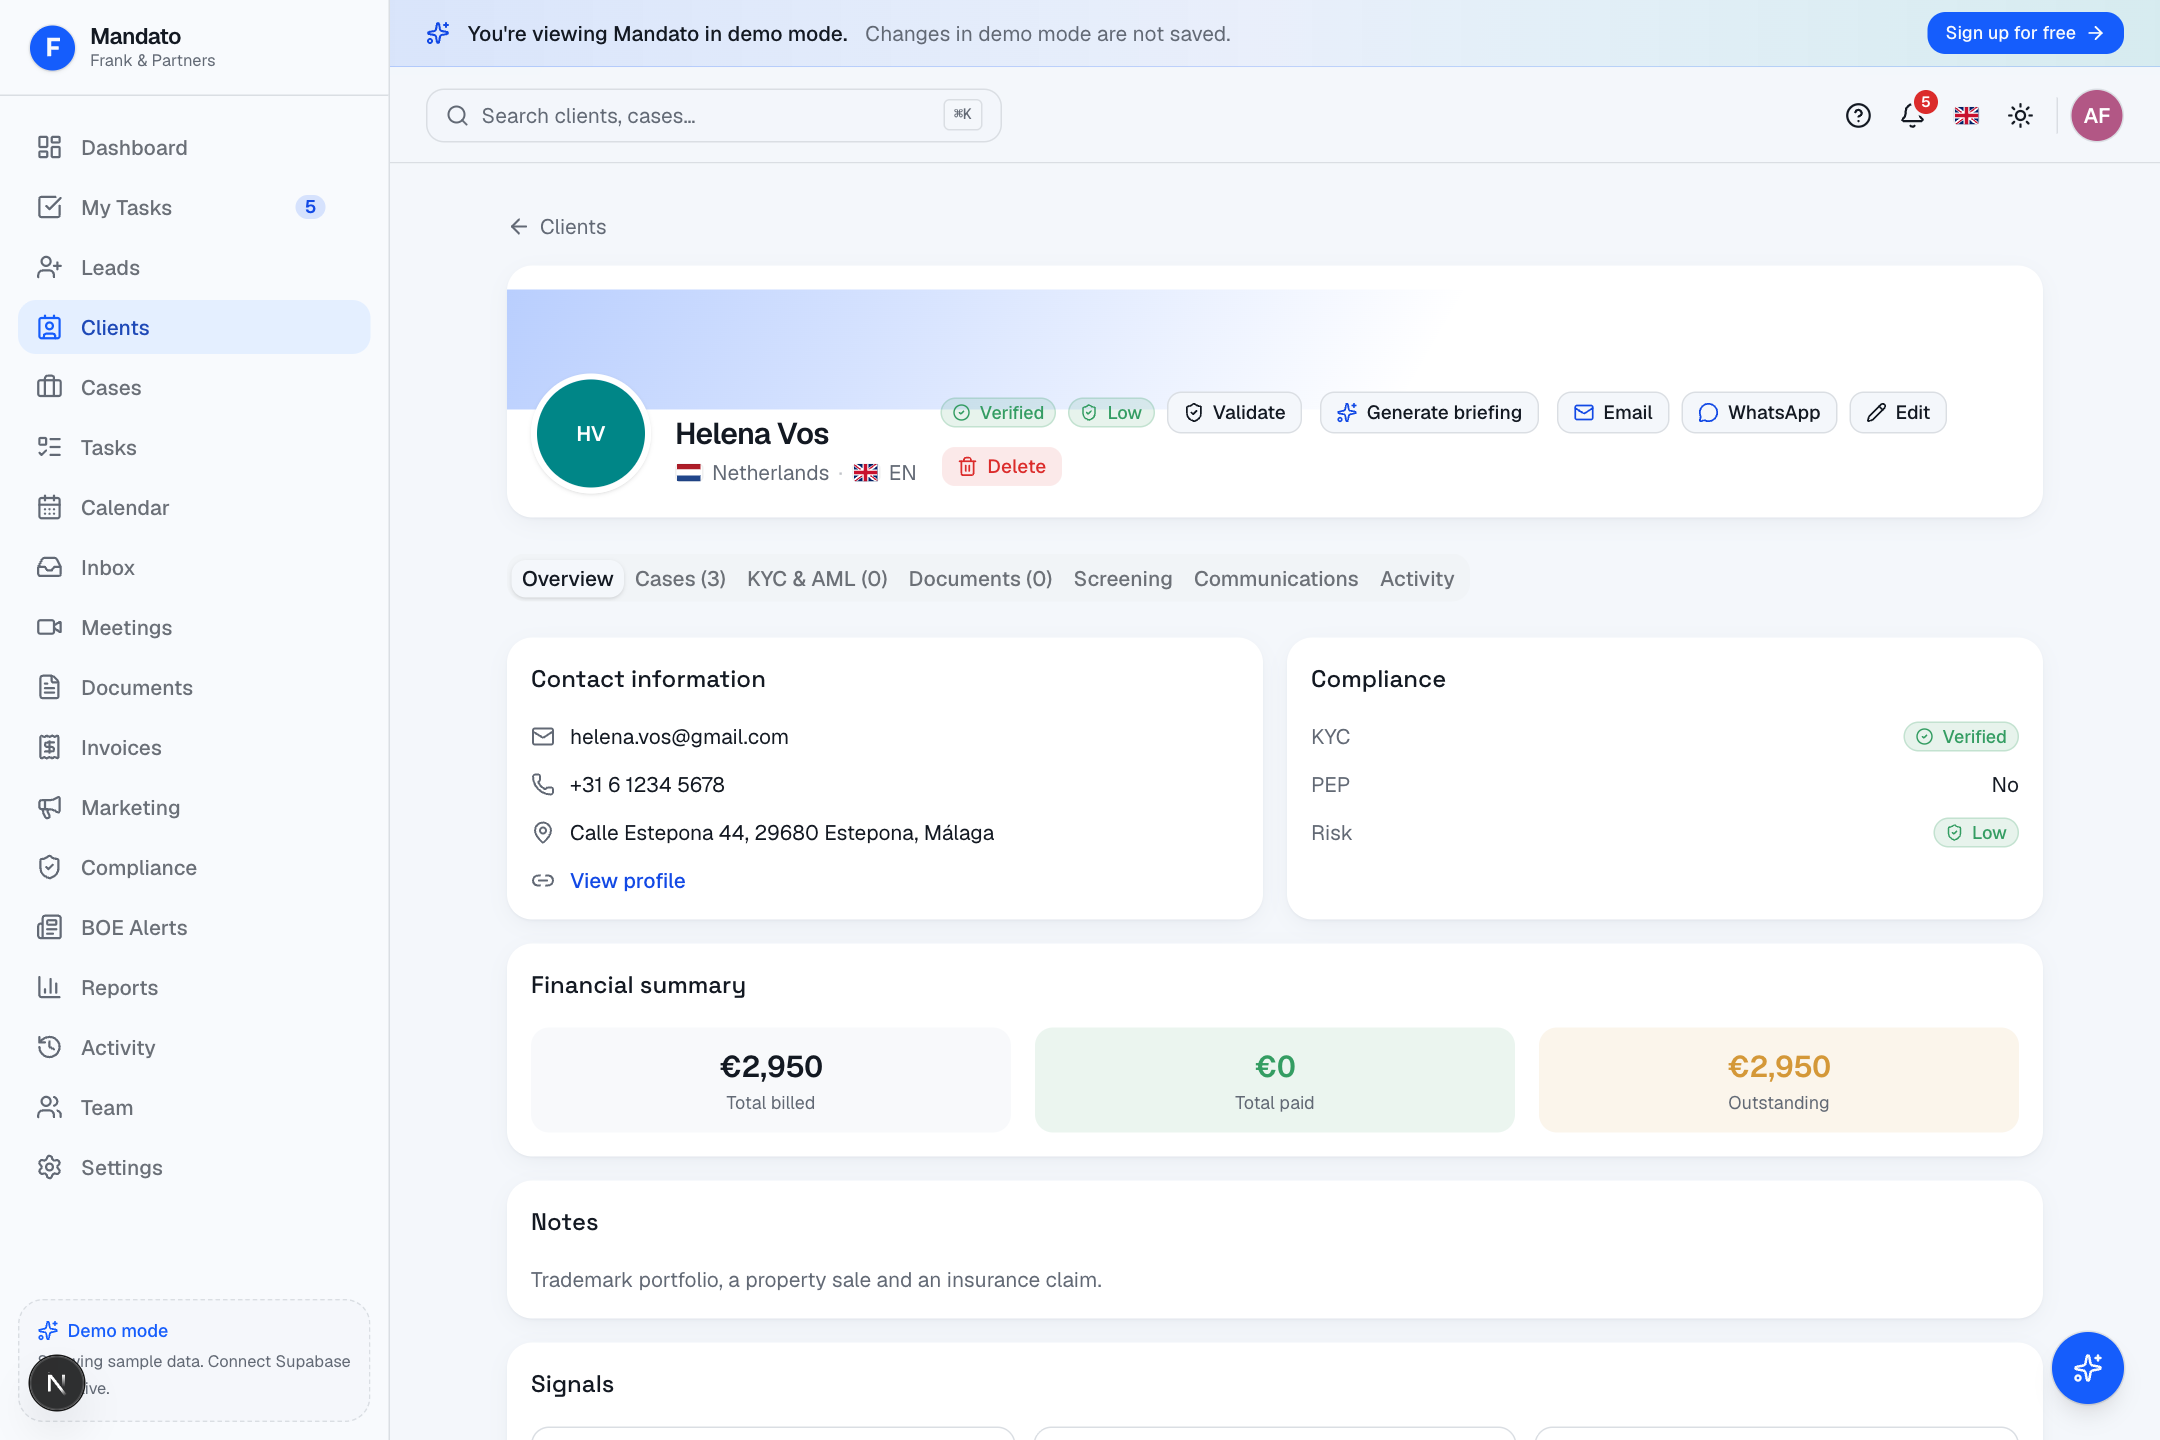
Task: Open Tasks list icon in sidebar
Action: tap(49, 447)
